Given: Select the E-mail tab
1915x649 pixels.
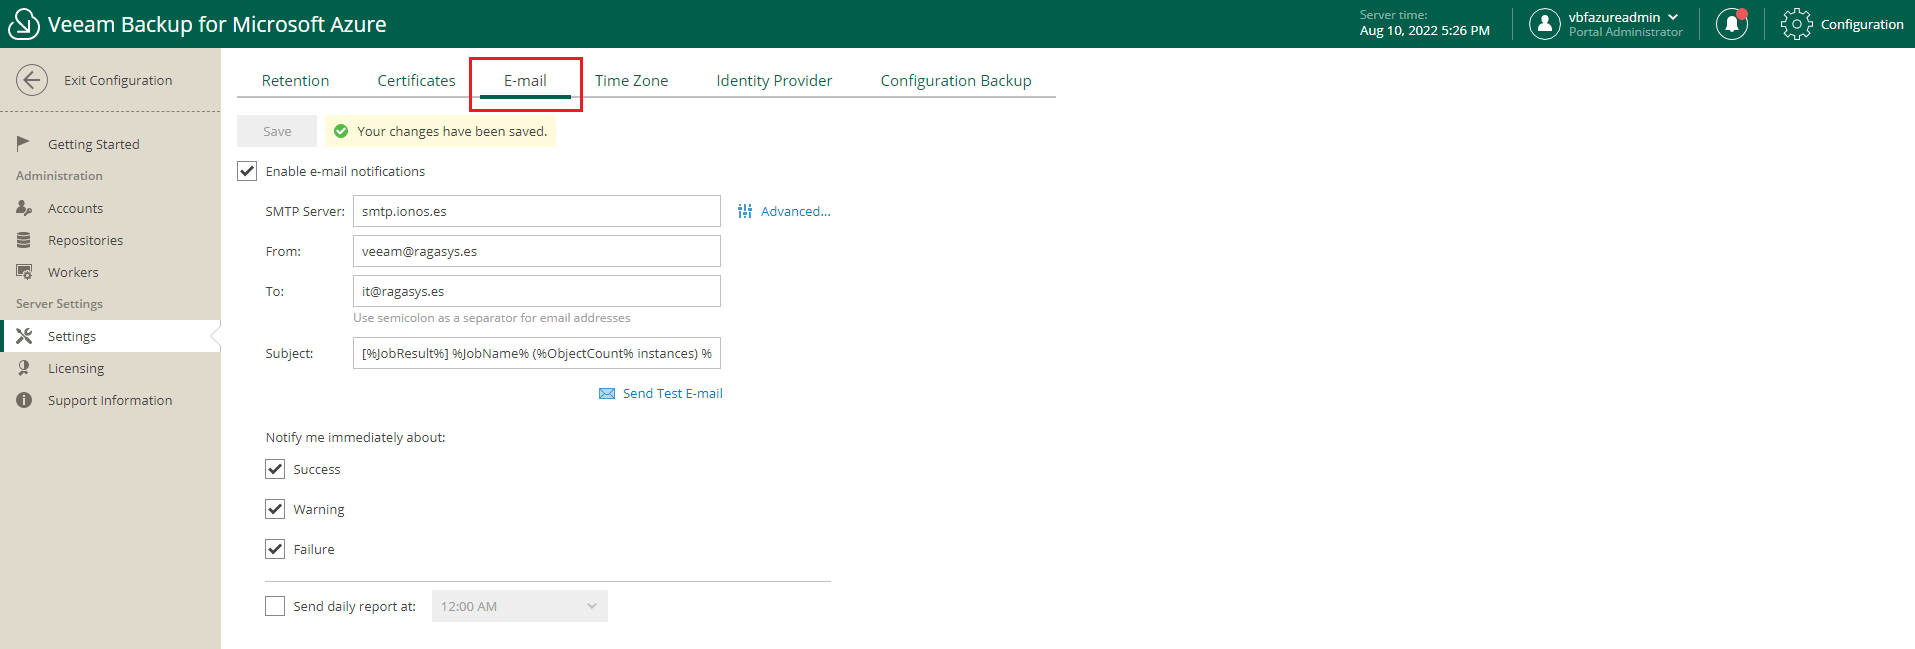Looking at the screenshot, I should (525, 80).
